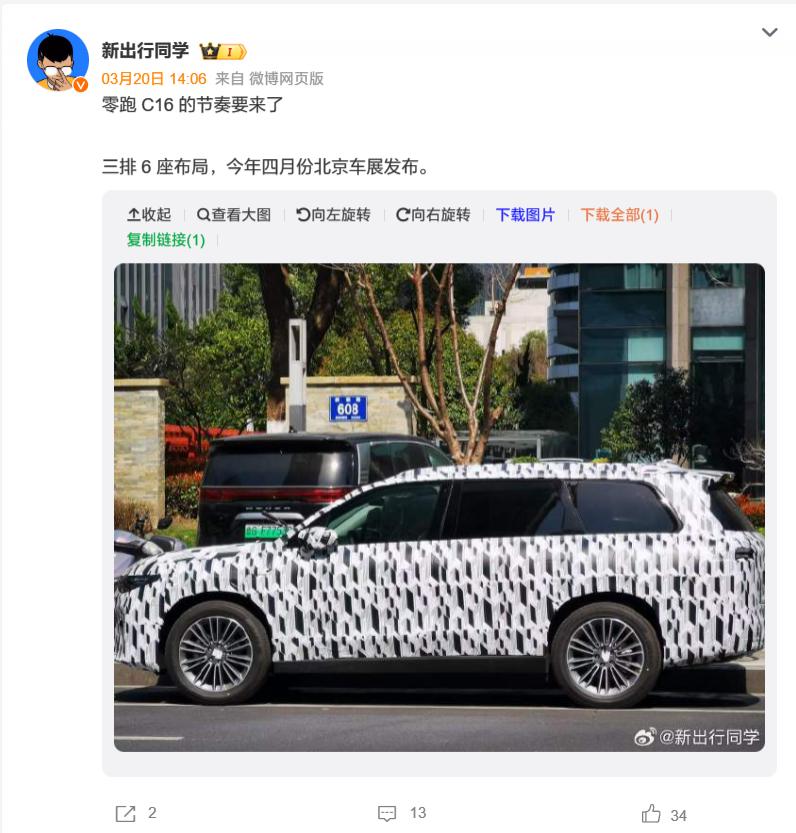
Task: Collapse the image with 收起
Action: tap(149, 215)
